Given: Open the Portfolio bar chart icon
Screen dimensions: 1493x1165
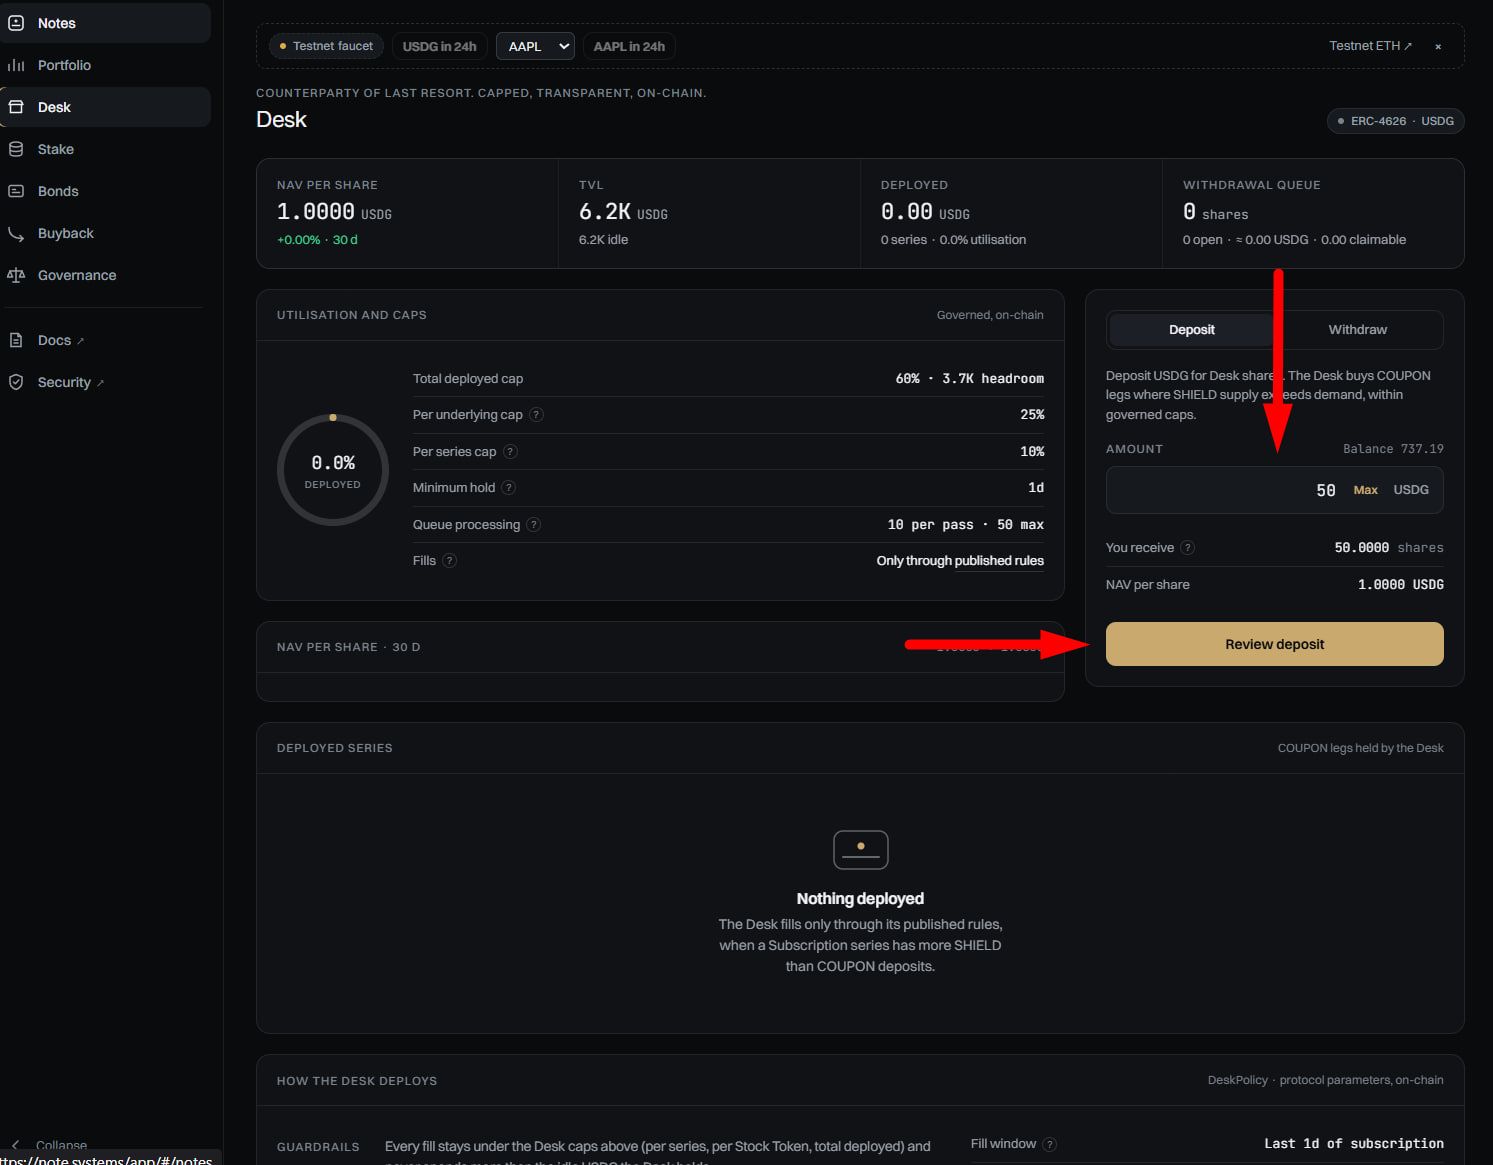Looking at the screenshot, I should point(16,65).
